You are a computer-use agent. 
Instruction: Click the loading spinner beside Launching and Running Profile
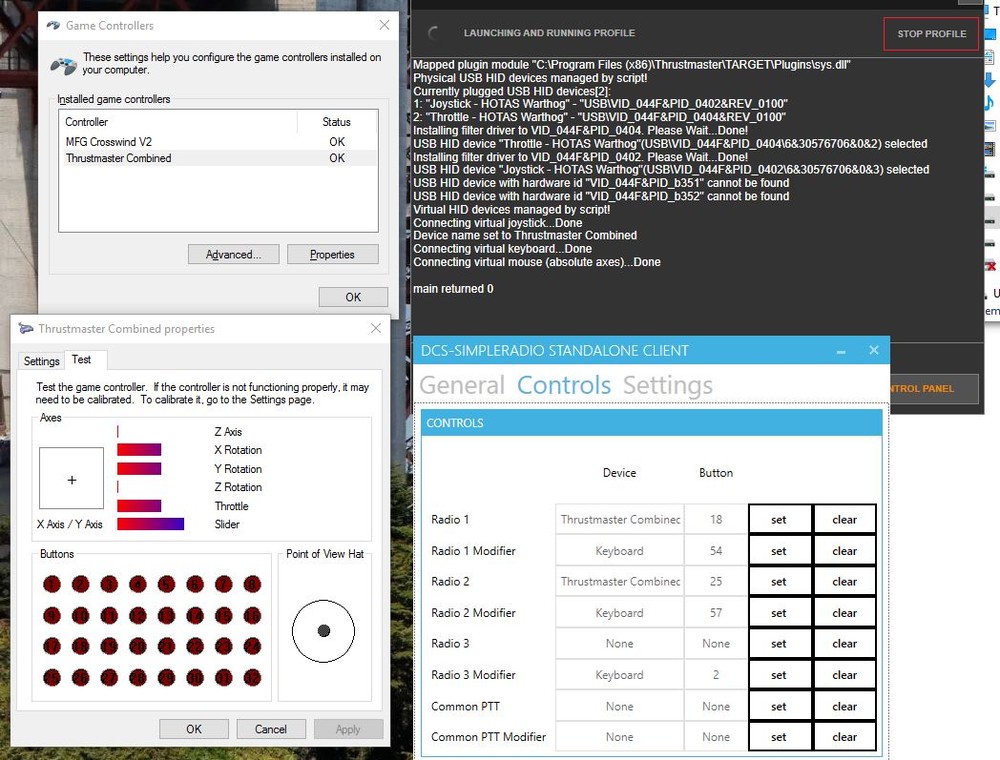click(434, 33)
